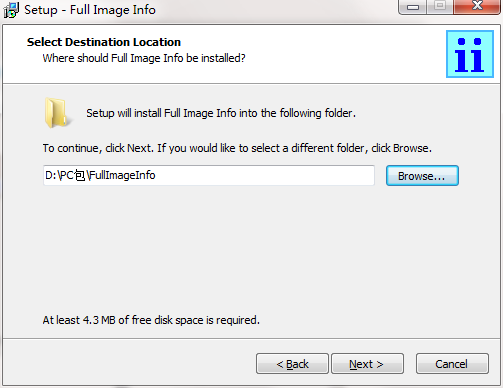Click the 'Setup will install Full Image Info' sentence

[221, 113]
